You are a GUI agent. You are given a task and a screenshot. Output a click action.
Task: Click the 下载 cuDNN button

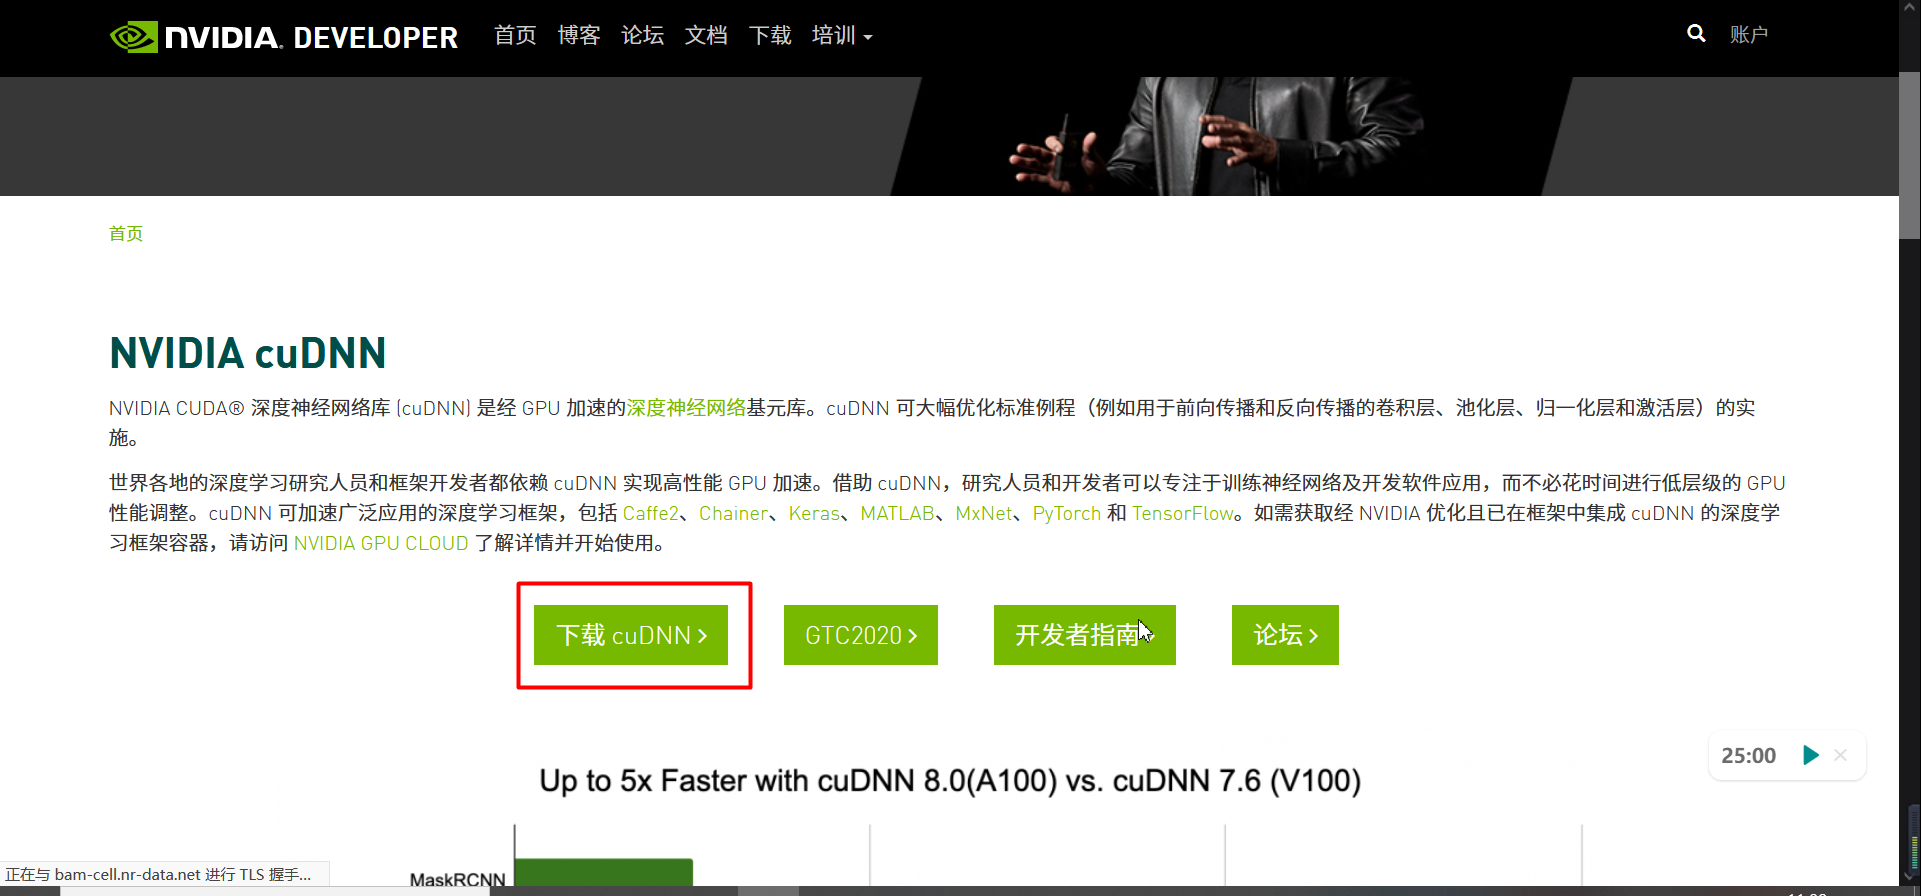(x=631, y=635)
